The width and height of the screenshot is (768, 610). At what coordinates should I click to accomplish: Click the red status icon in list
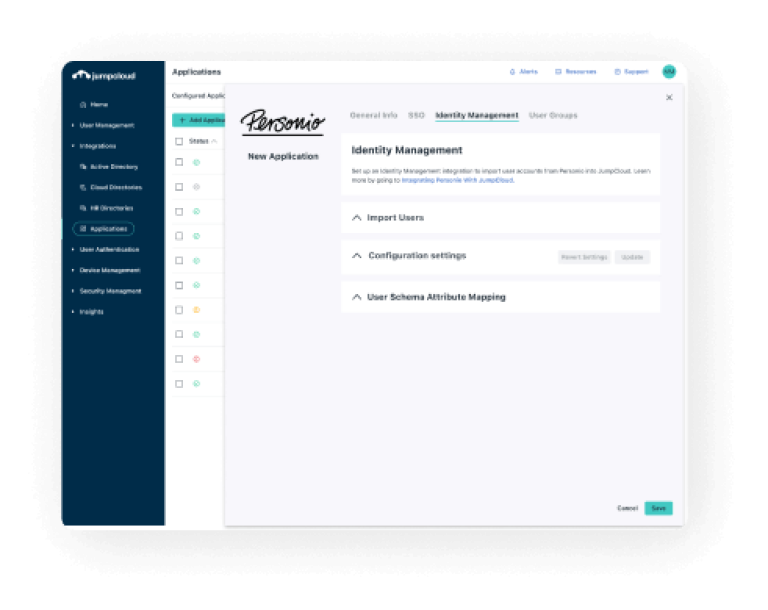[196, 359]
